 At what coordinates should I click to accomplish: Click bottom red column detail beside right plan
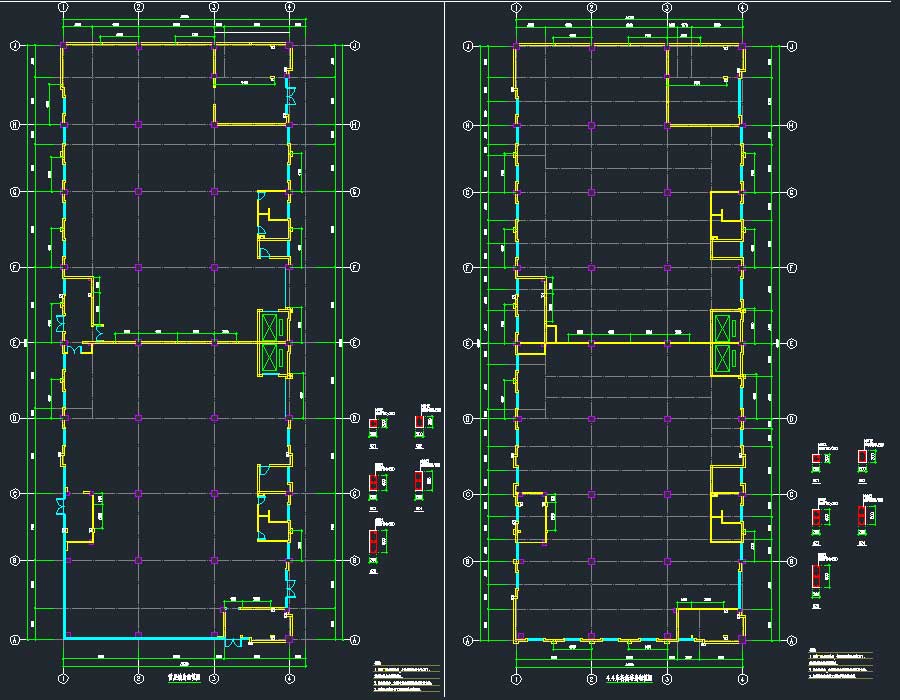[x=817, y=580]
